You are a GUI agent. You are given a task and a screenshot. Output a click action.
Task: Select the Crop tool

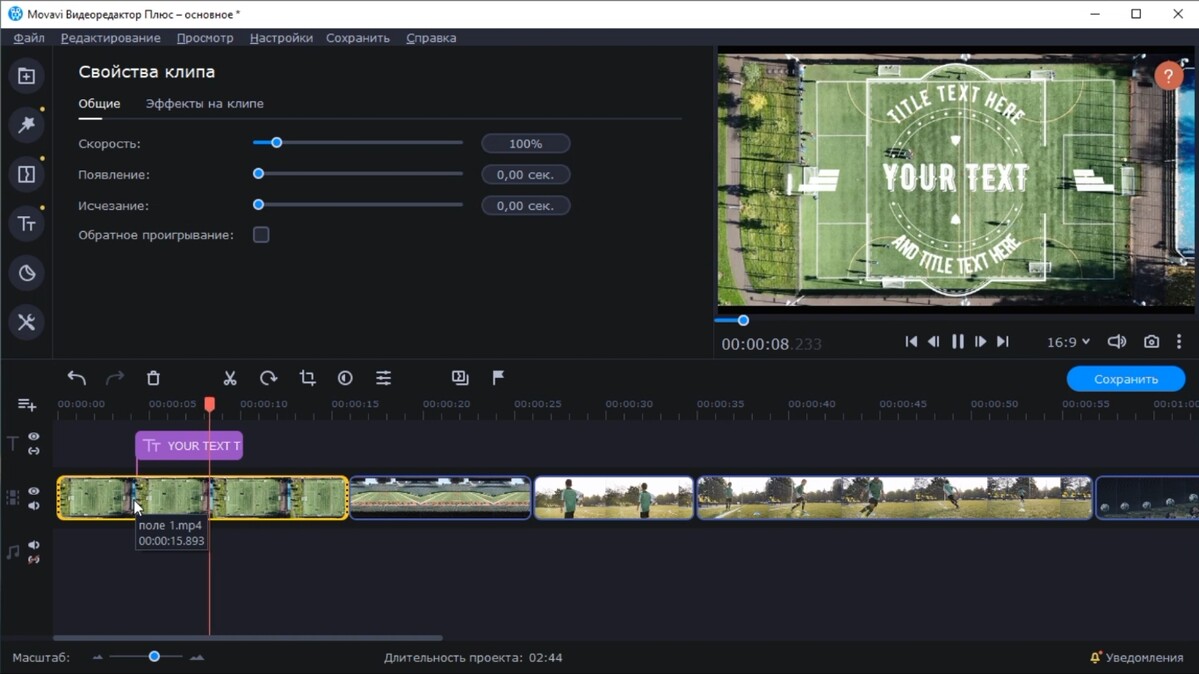coord(307,378)
